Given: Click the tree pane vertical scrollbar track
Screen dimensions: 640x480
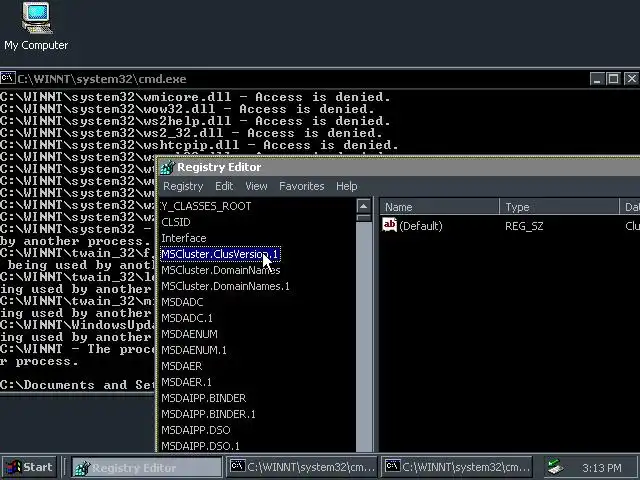Looking at the screenshot, I should pyautogui.click(x=364, y=335).
